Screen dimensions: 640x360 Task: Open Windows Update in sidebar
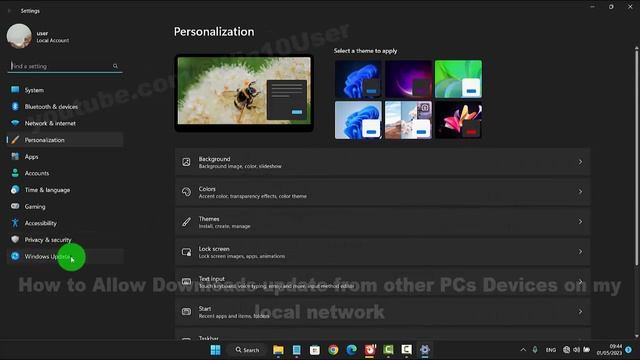[x=65, y=256]
